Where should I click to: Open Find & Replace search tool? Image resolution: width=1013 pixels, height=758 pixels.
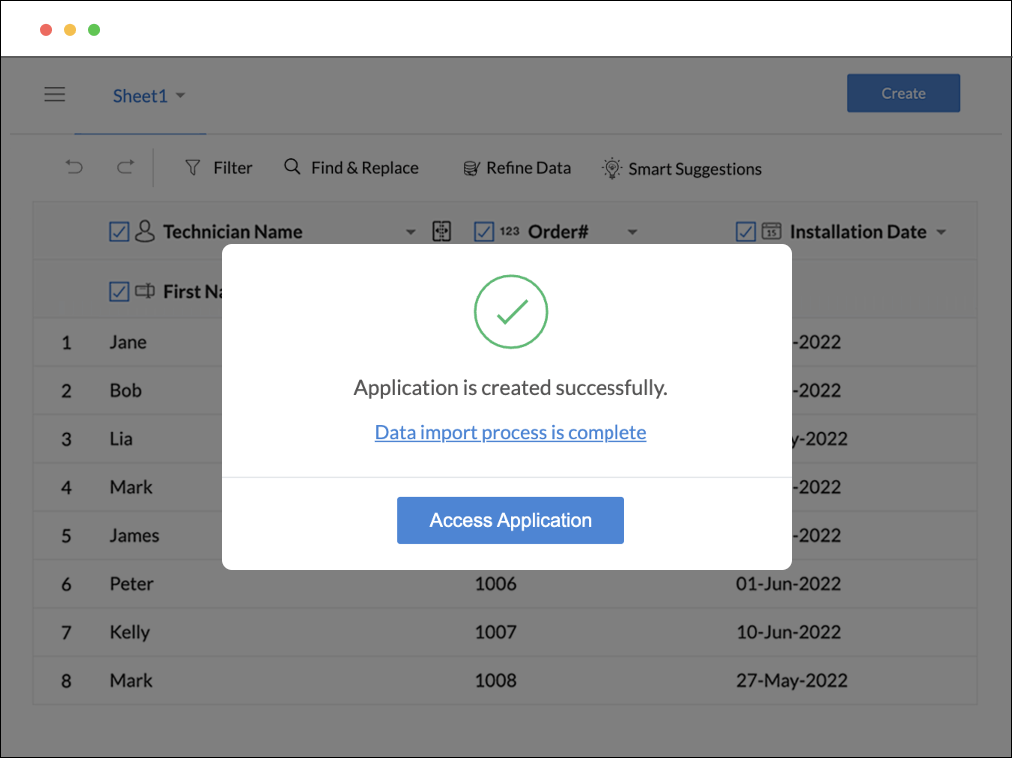pyautogui.click(x=351, y=168)
